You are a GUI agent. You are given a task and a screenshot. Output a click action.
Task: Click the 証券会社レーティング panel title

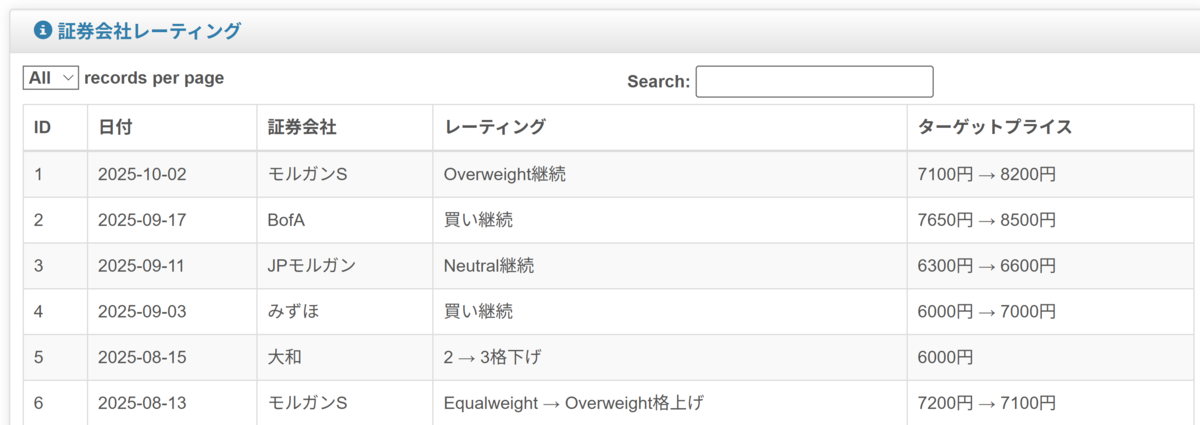[x=149, y=31]
